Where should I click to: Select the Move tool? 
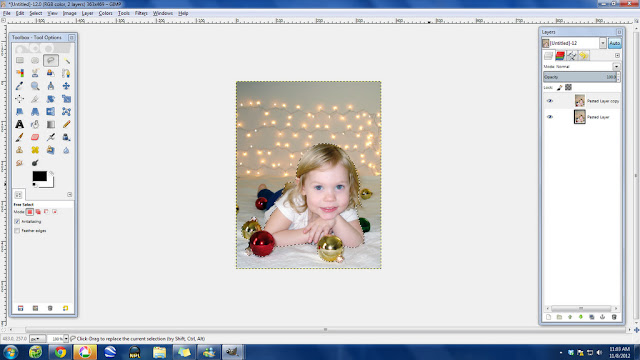click(x=66, y=86)
